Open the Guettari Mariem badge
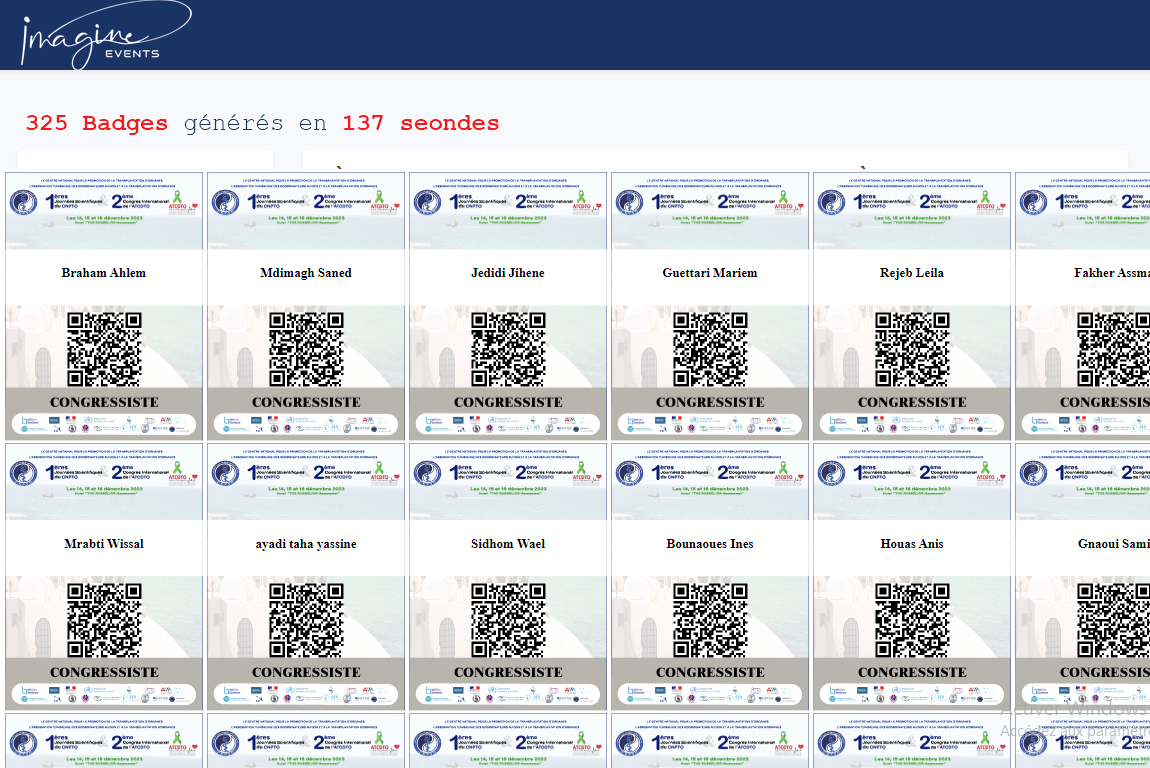 coord(710,306)
